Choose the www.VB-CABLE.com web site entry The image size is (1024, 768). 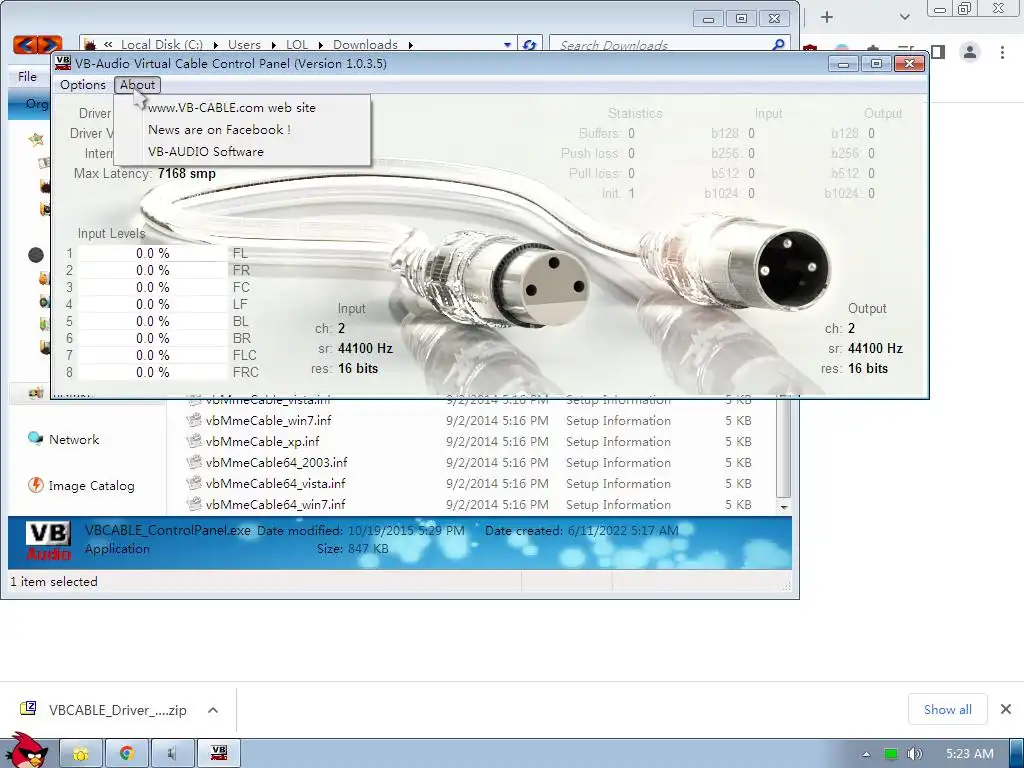pos(232,108)
